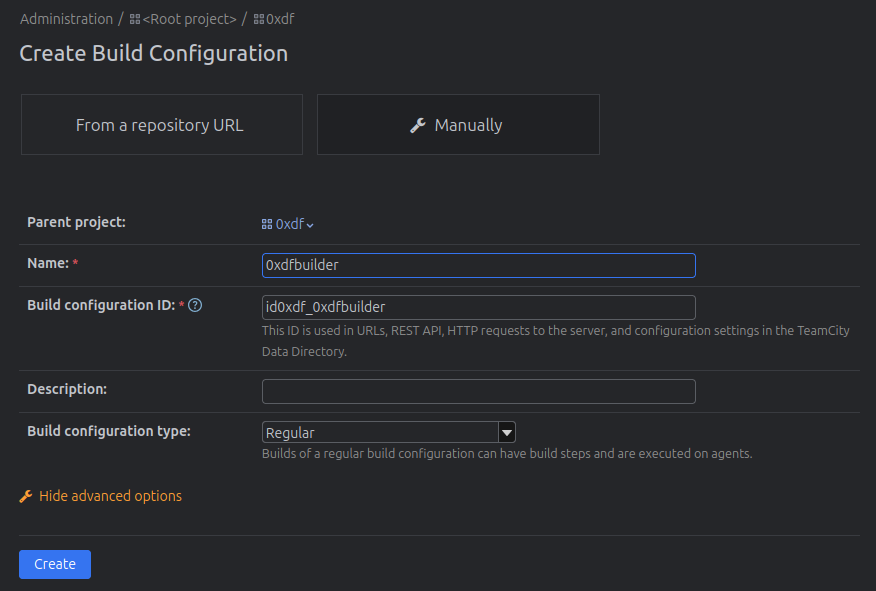This screenshot has width=876, height=591.
Task: Click the wrench icon beside Hide advanced options
Action: pyautogui.click(x=26, y=496)
